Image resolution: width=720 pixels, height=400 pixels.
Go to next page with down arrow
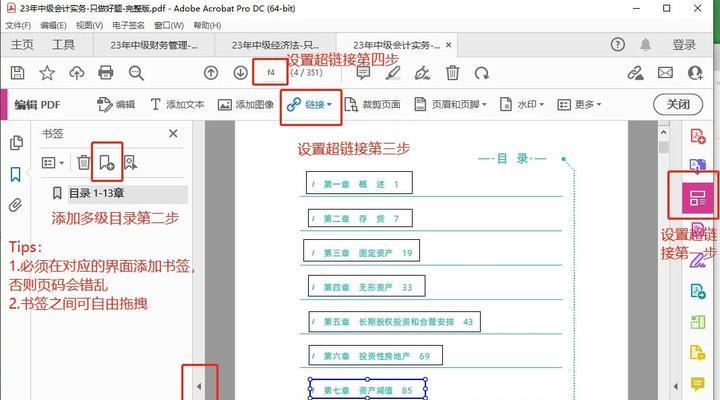click(240, 73)
